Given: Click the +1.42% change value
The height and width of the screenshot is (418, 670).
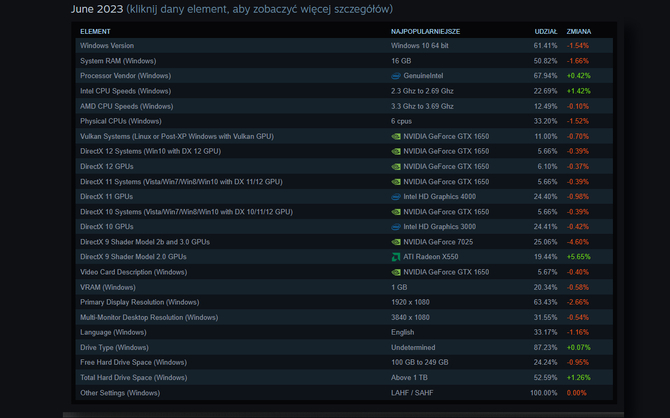Looking at the screenshot, I should pos(579,91).
